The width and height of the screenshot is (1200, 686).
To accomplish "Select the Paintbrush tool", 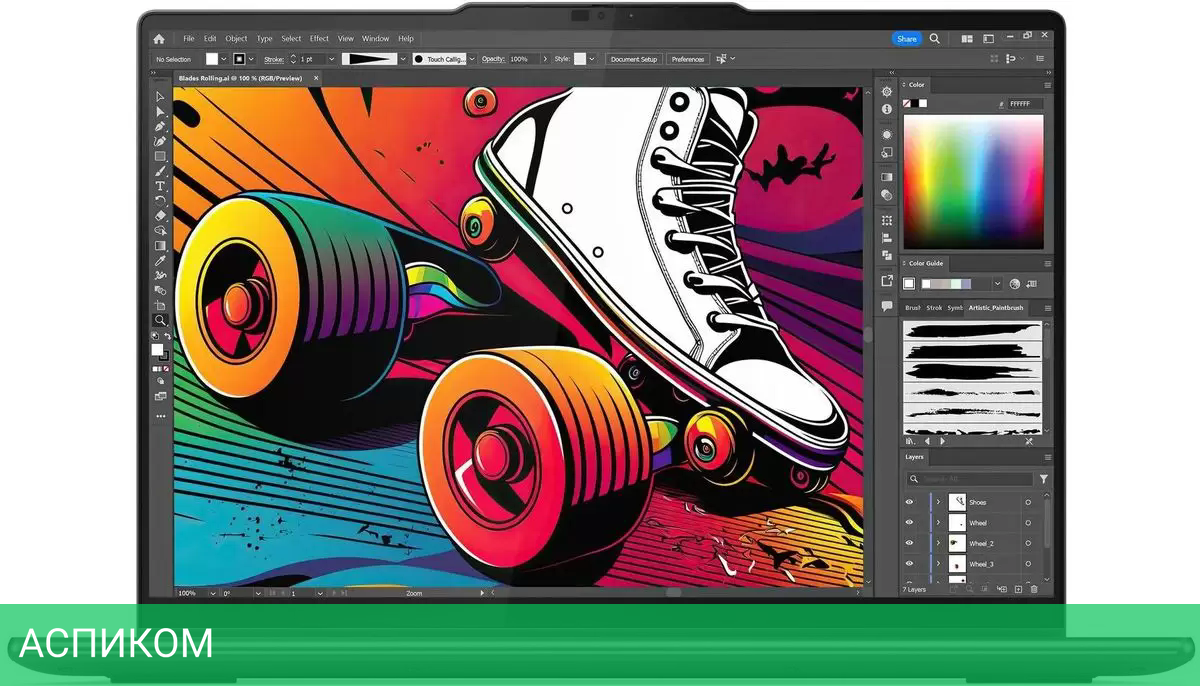I will 160,171.
